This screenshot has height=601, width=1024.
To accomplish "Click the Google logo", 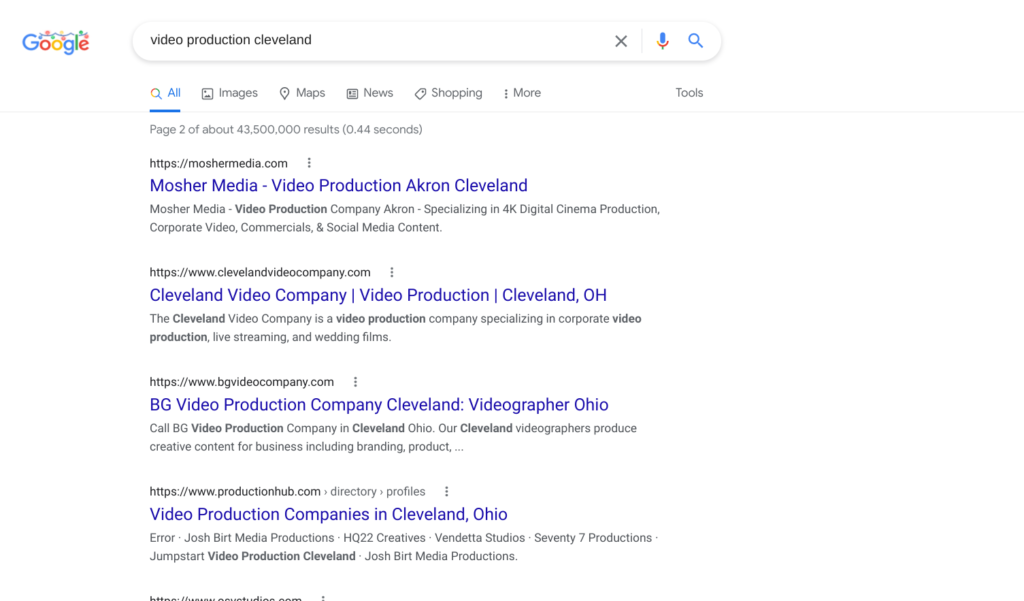I will 56,42.
